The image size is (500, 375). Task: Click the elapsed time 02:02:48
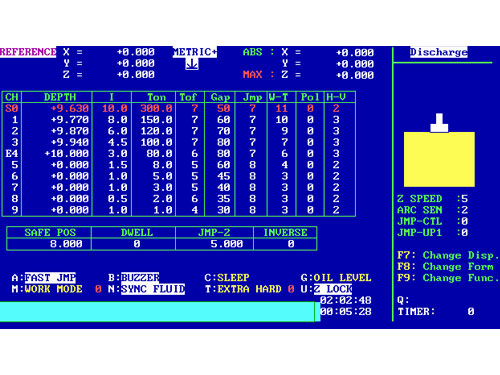346,300
